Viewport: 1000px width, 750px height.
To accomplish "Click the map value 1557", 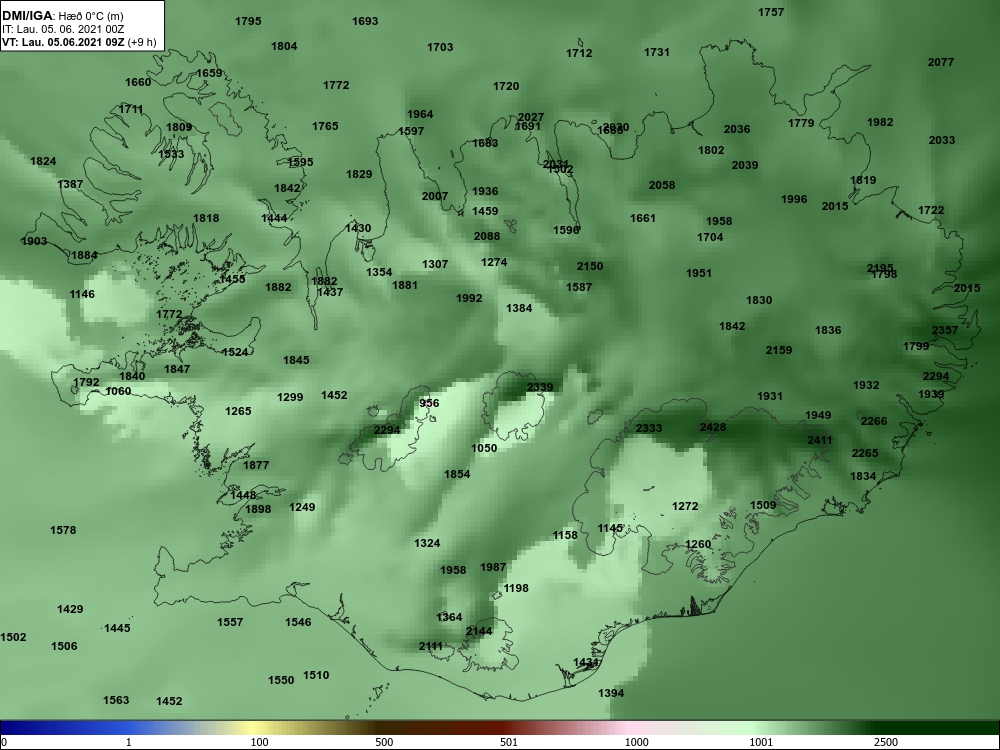I will pos(230,622).
